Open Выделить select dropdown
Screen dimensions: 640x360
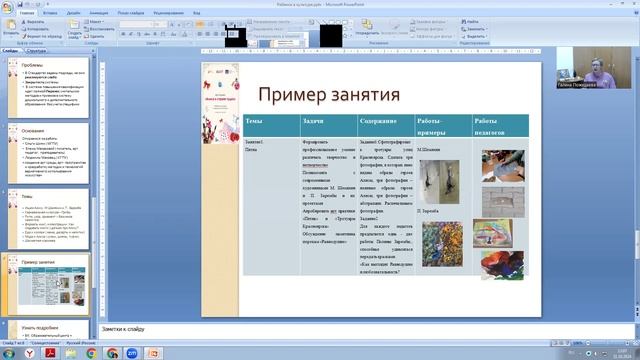(x=474, y=36)
